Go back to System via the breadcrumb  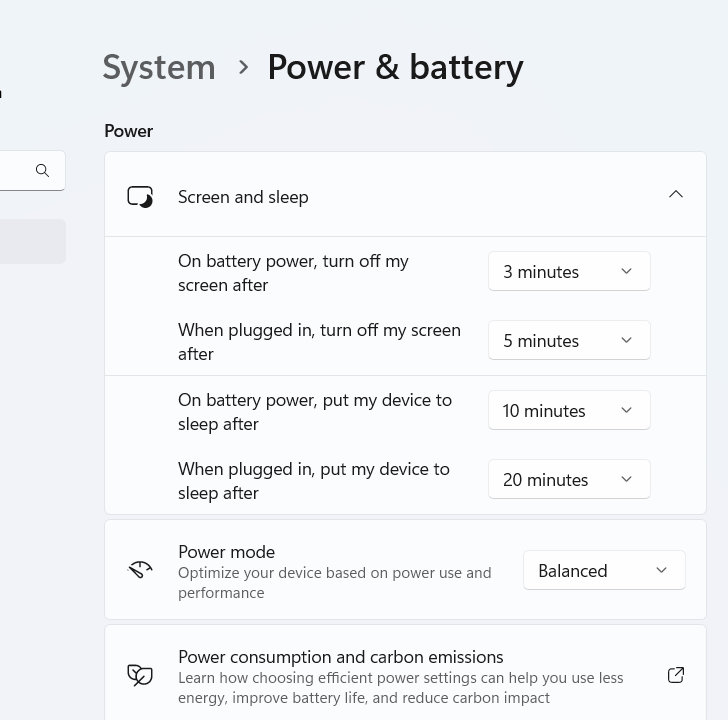click(x=159, y=67)
